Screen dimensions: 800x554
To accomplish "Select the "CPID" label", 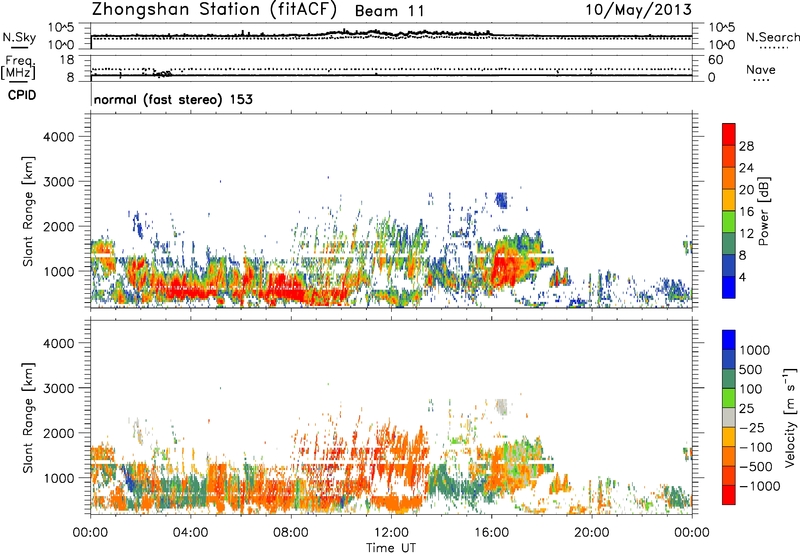I will click(22, 95).
